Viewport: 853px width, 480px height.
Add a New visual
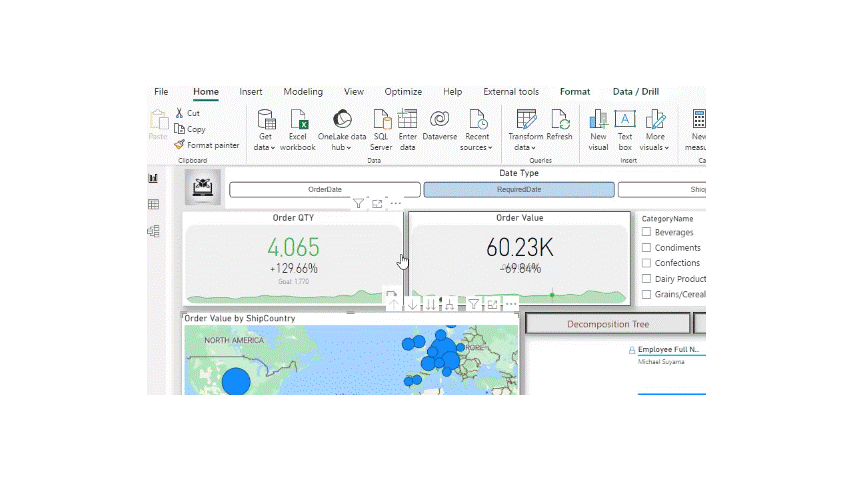(x=598, y=120)
